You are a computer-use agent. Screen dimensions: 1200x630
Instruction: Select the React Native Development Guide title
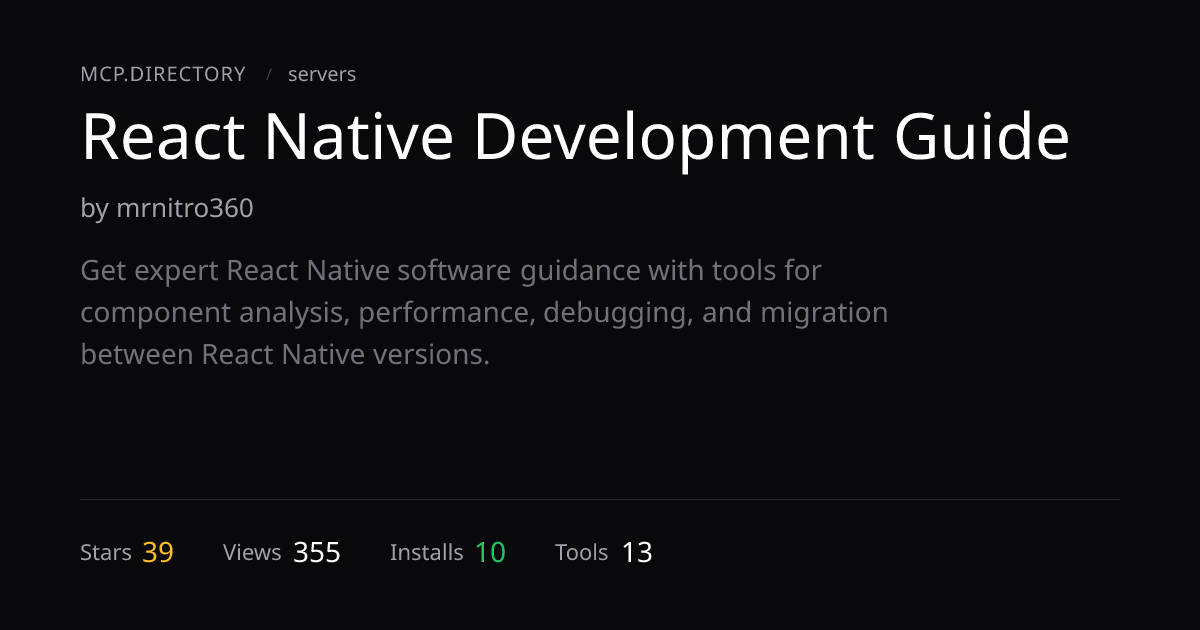[x=575, y=137]
